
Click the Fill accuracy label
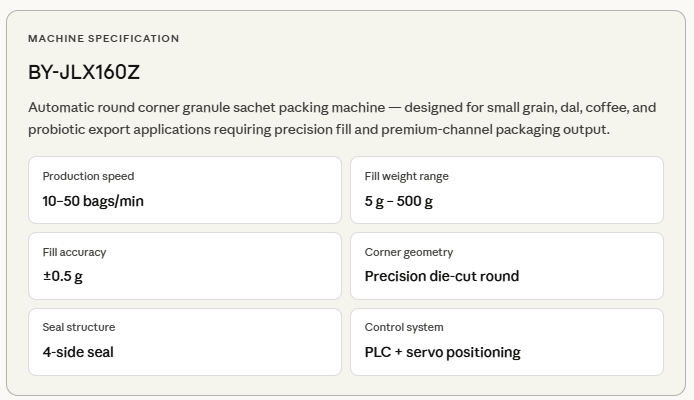click(74, 252)
